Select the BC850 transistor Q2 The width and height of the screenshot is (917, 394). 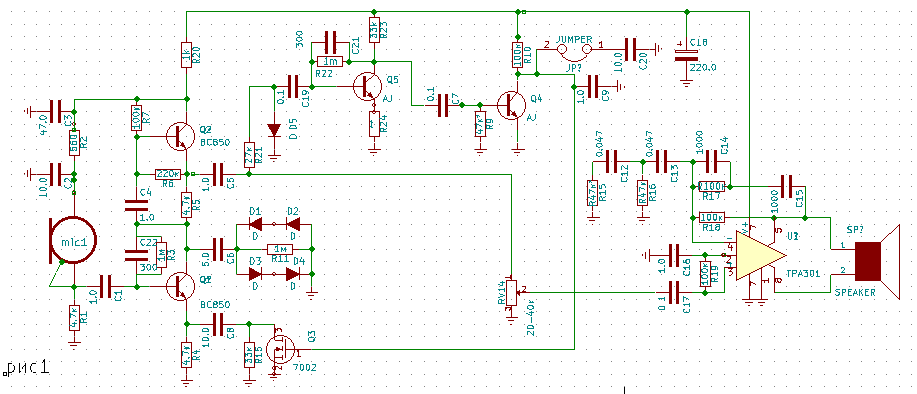(180, 136)
